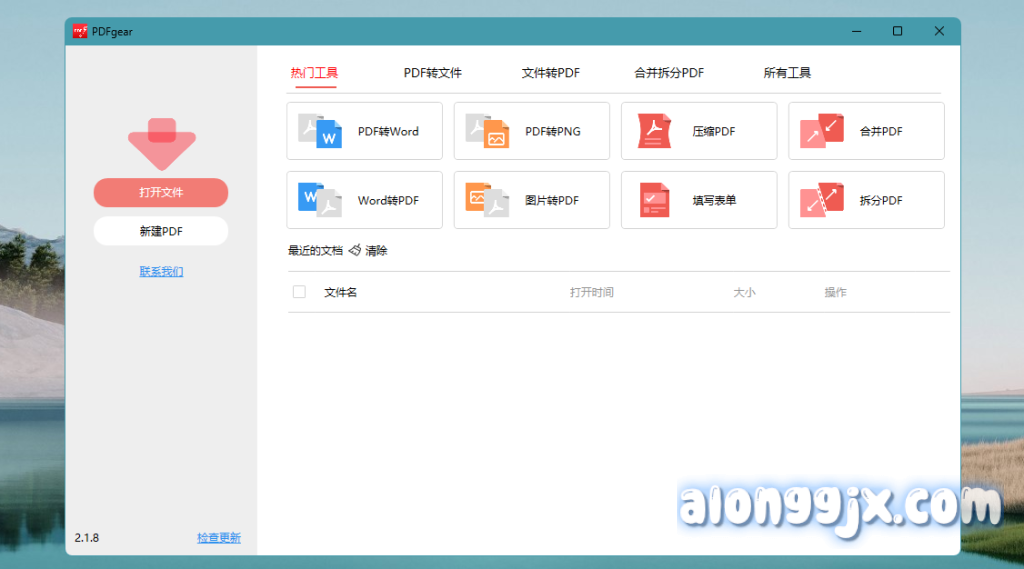Switch to the 热门工具 tab
The width and height of the screenshot is (1024, 569).
[314, 73]
